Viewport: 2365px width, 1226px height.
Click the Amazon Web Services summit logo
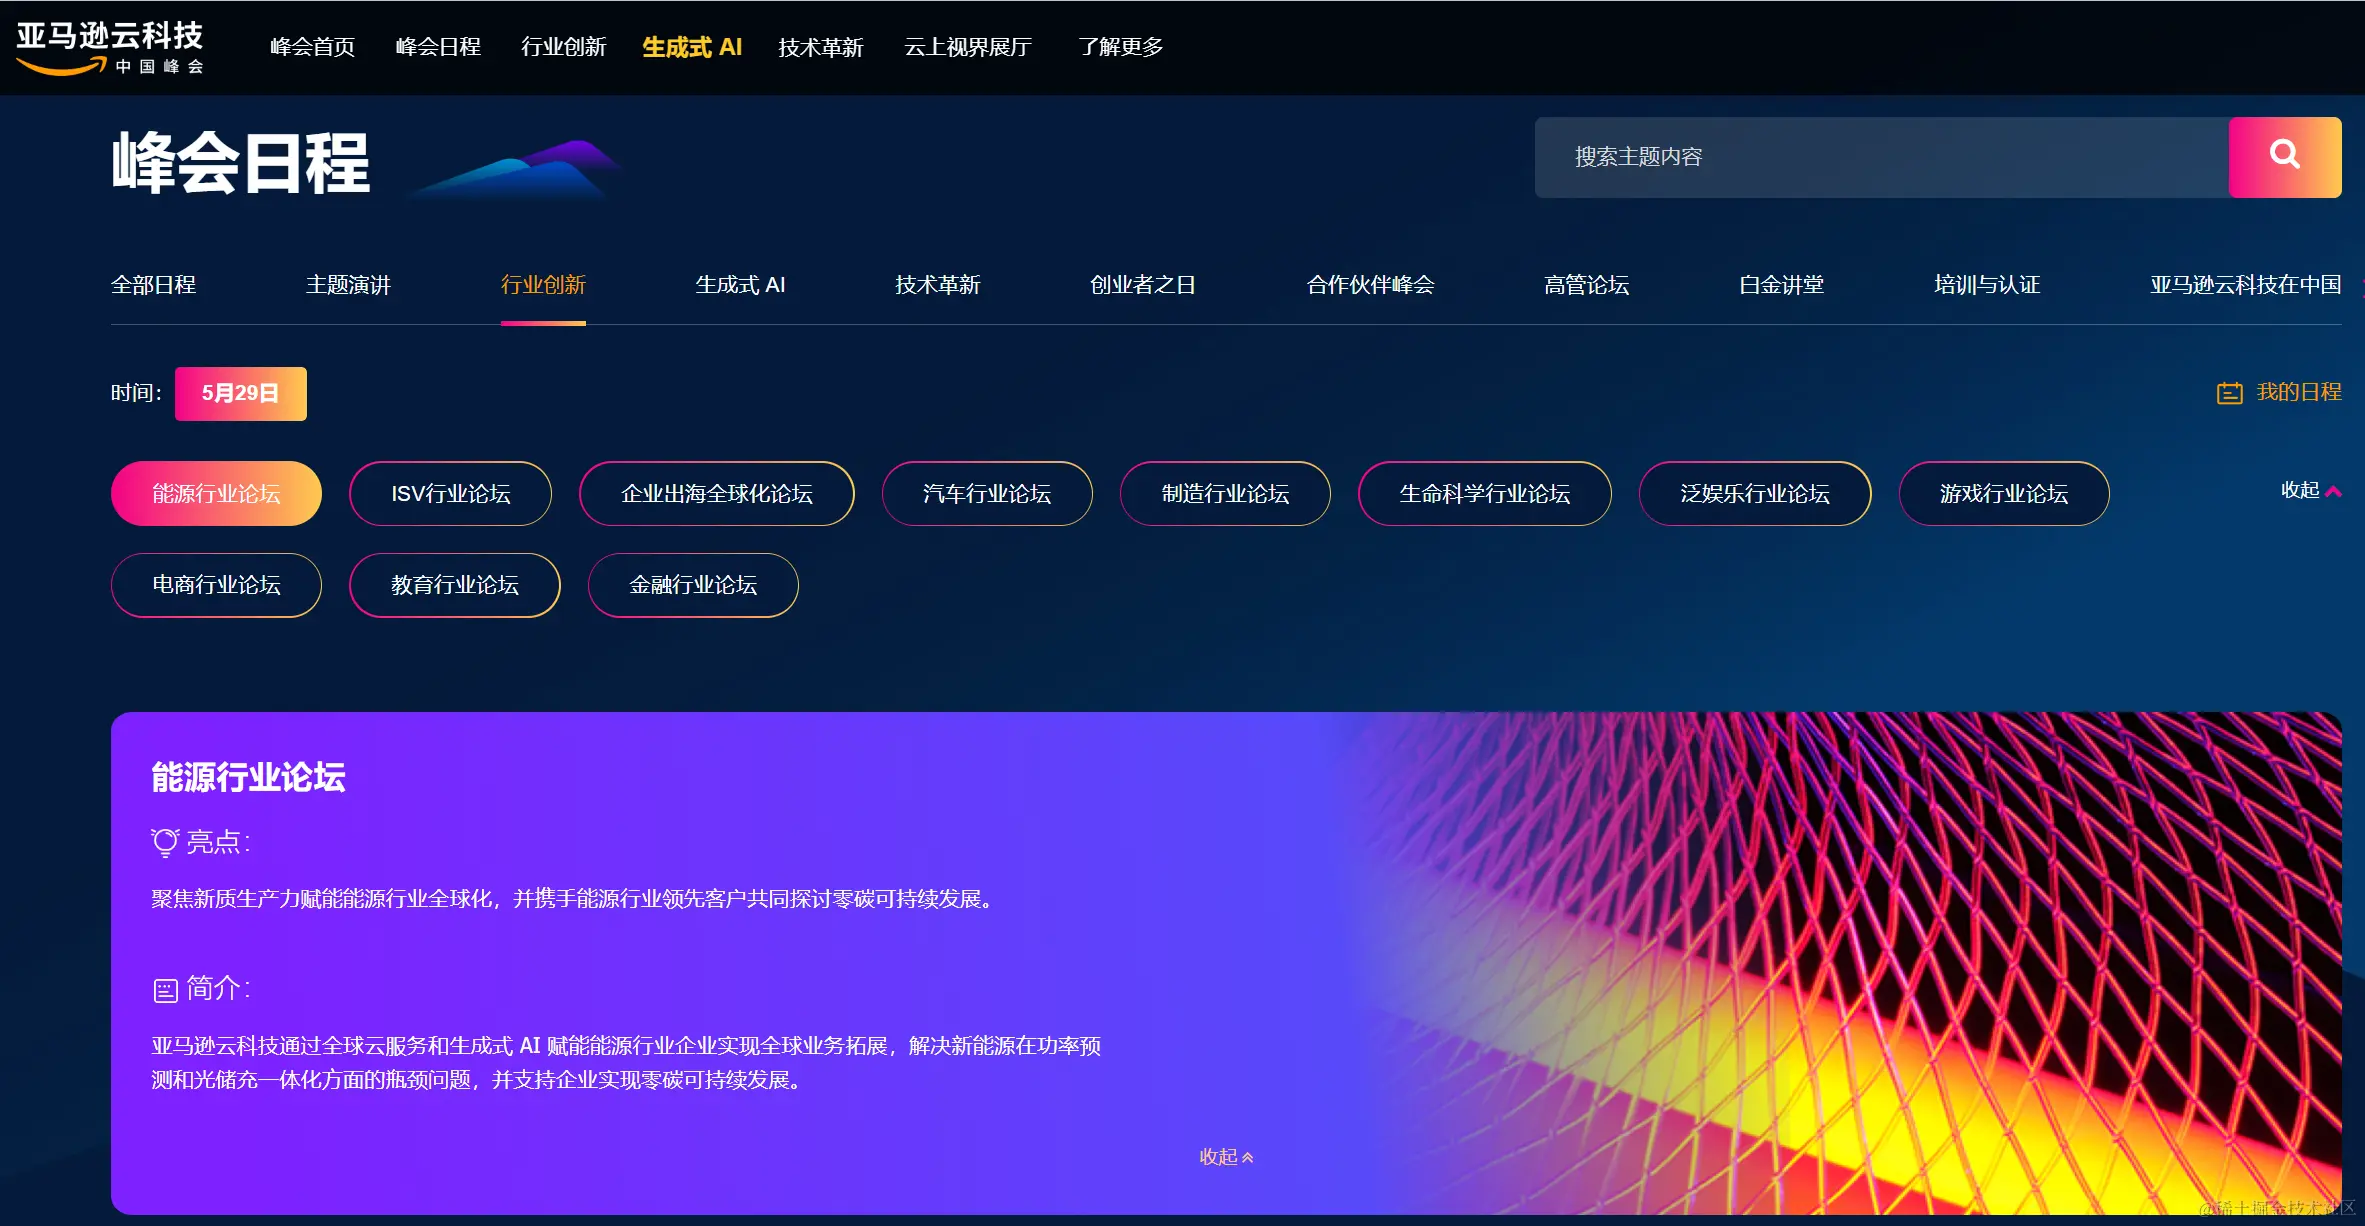(x=109, y=47)
